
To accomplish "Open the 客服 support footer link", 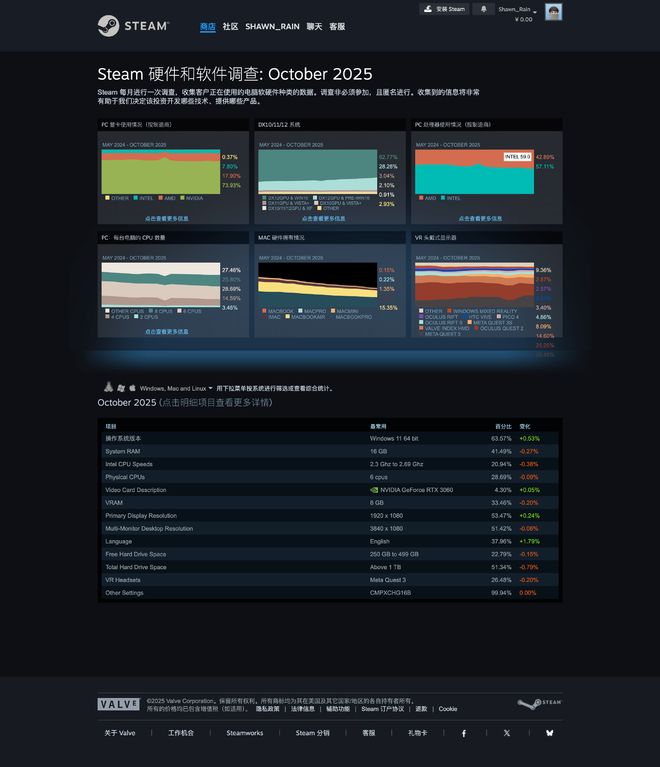I will click(368, 733).
